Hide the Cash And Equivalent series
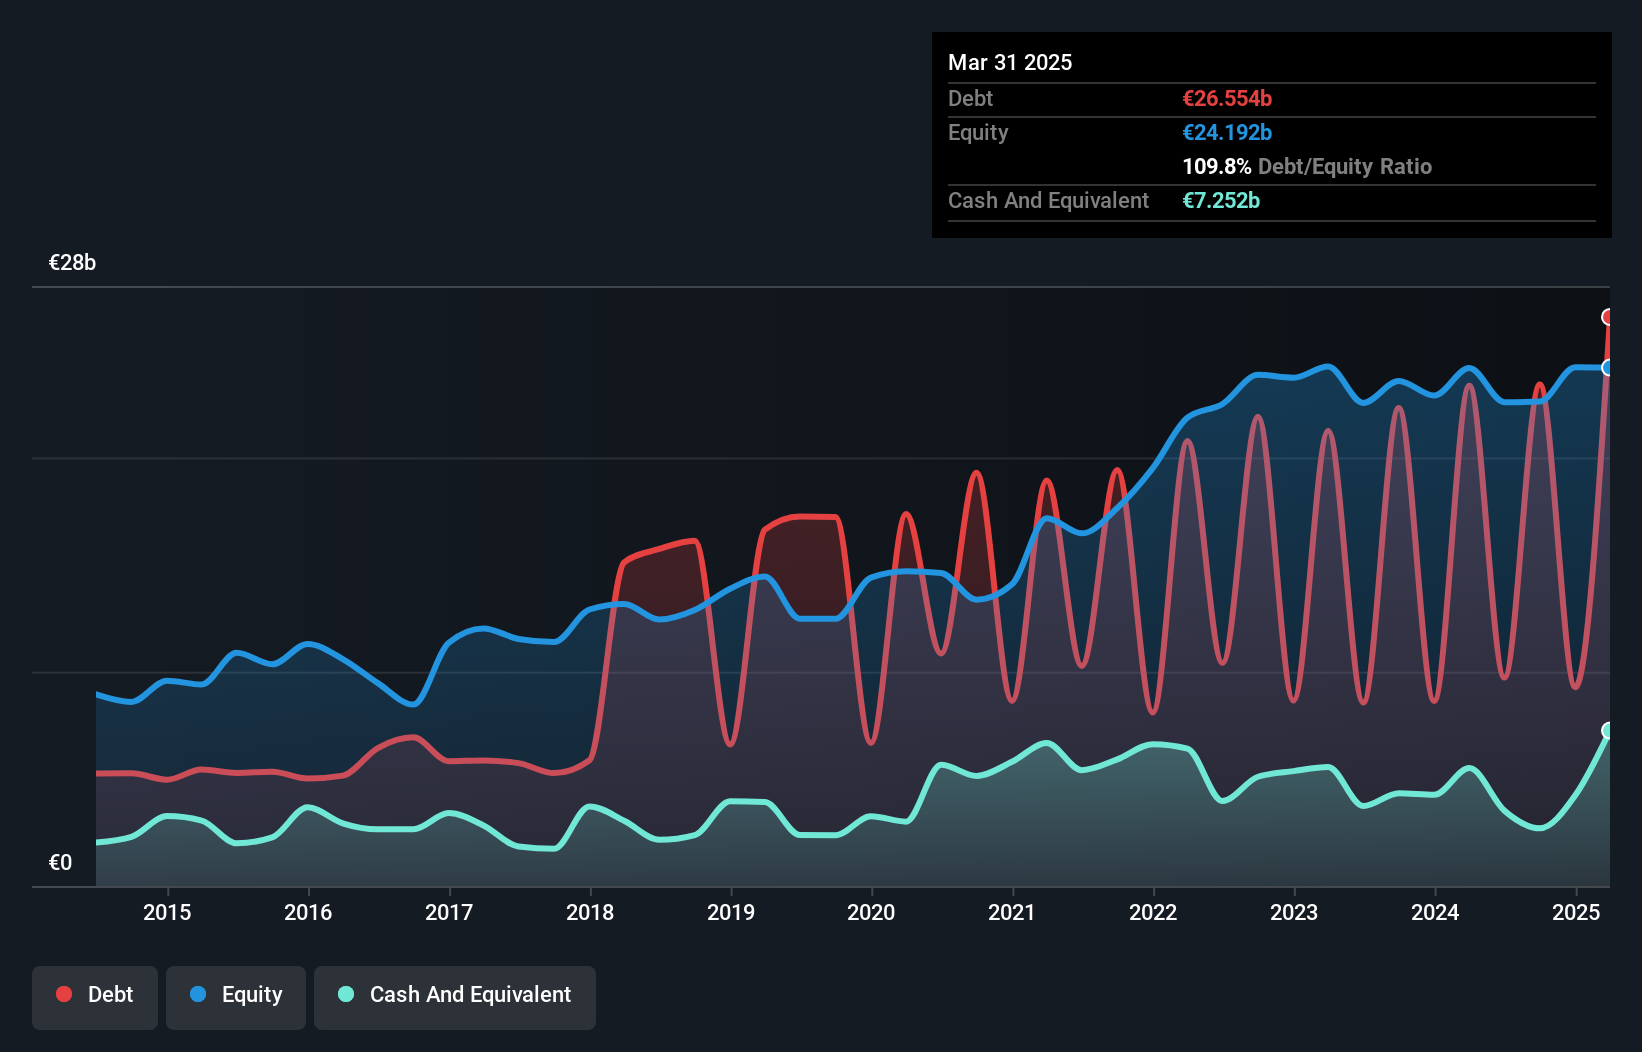 click(x=455, y=995)
